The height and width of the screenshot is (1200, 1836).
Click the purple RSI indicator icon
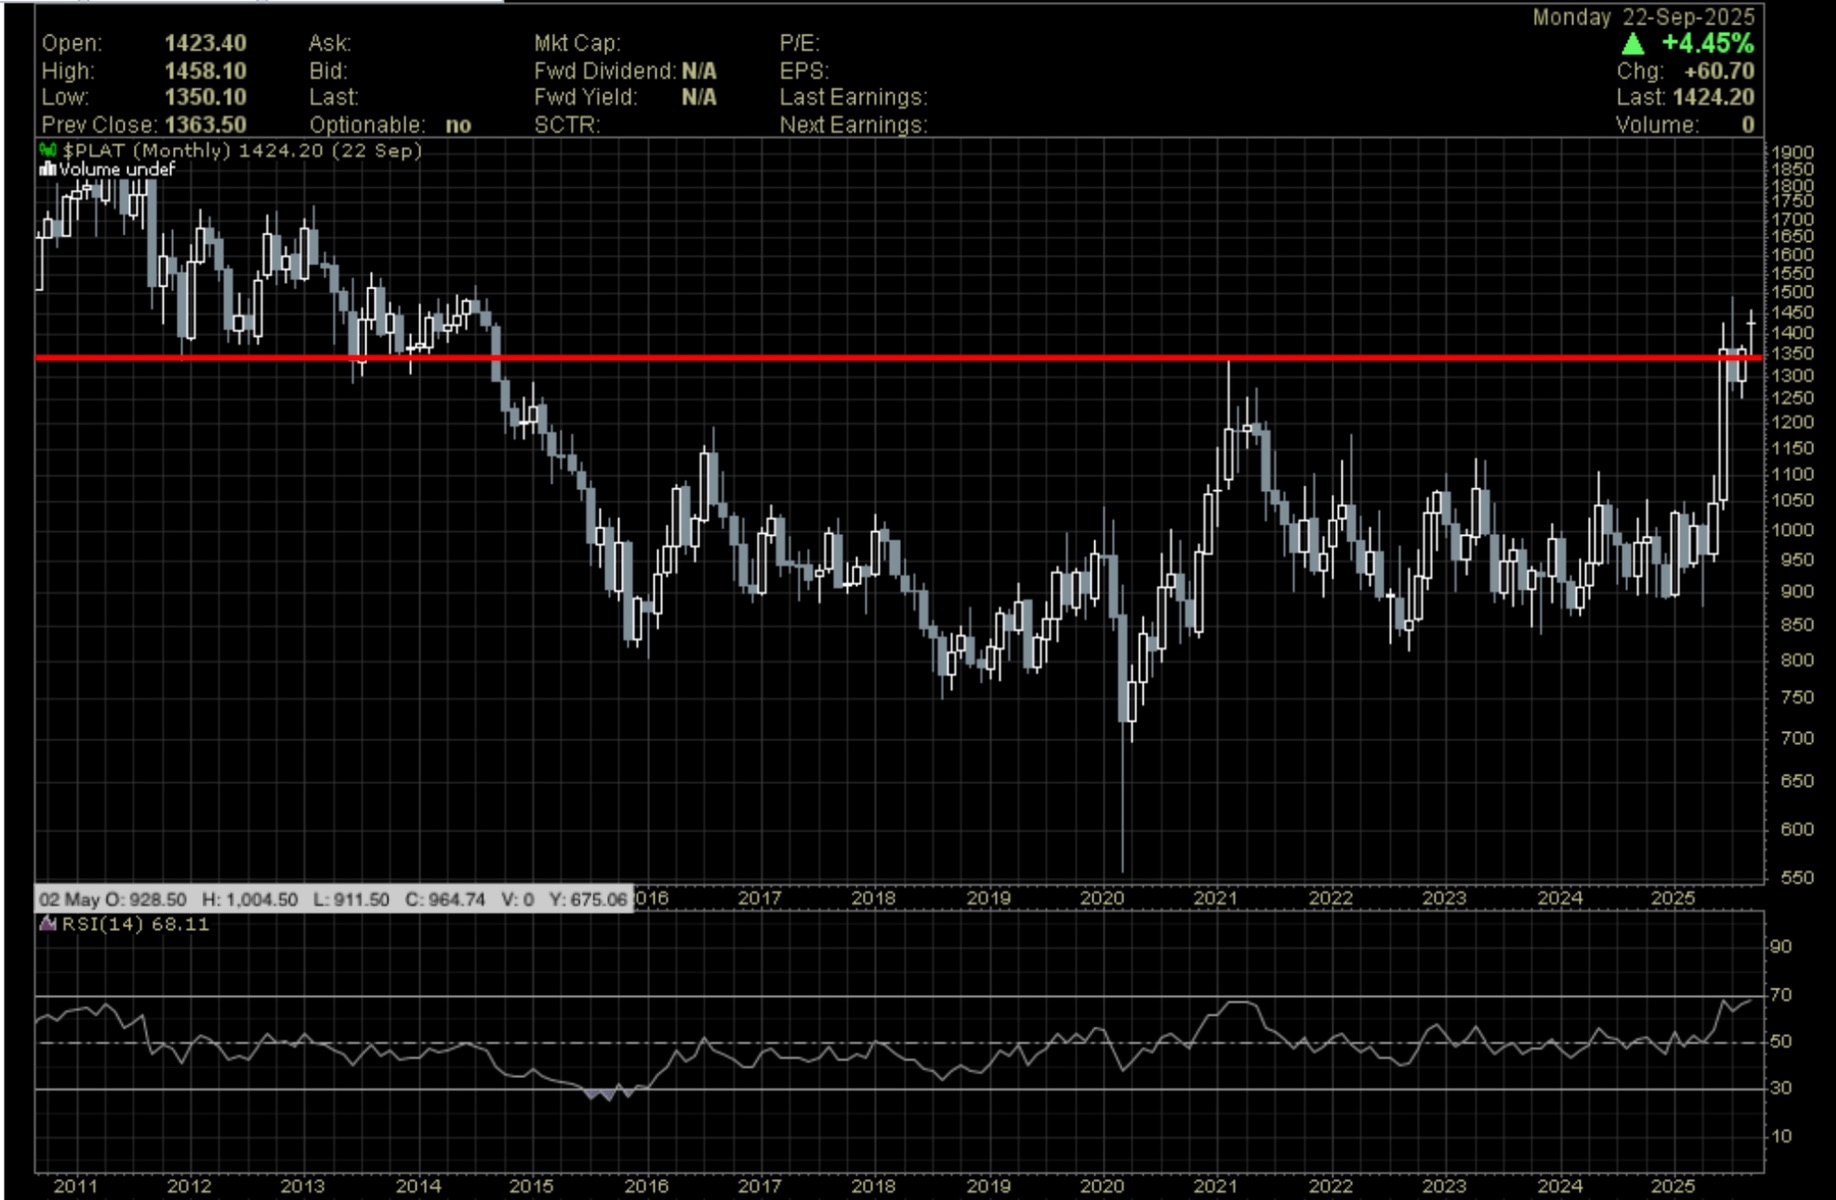point(47,924)
